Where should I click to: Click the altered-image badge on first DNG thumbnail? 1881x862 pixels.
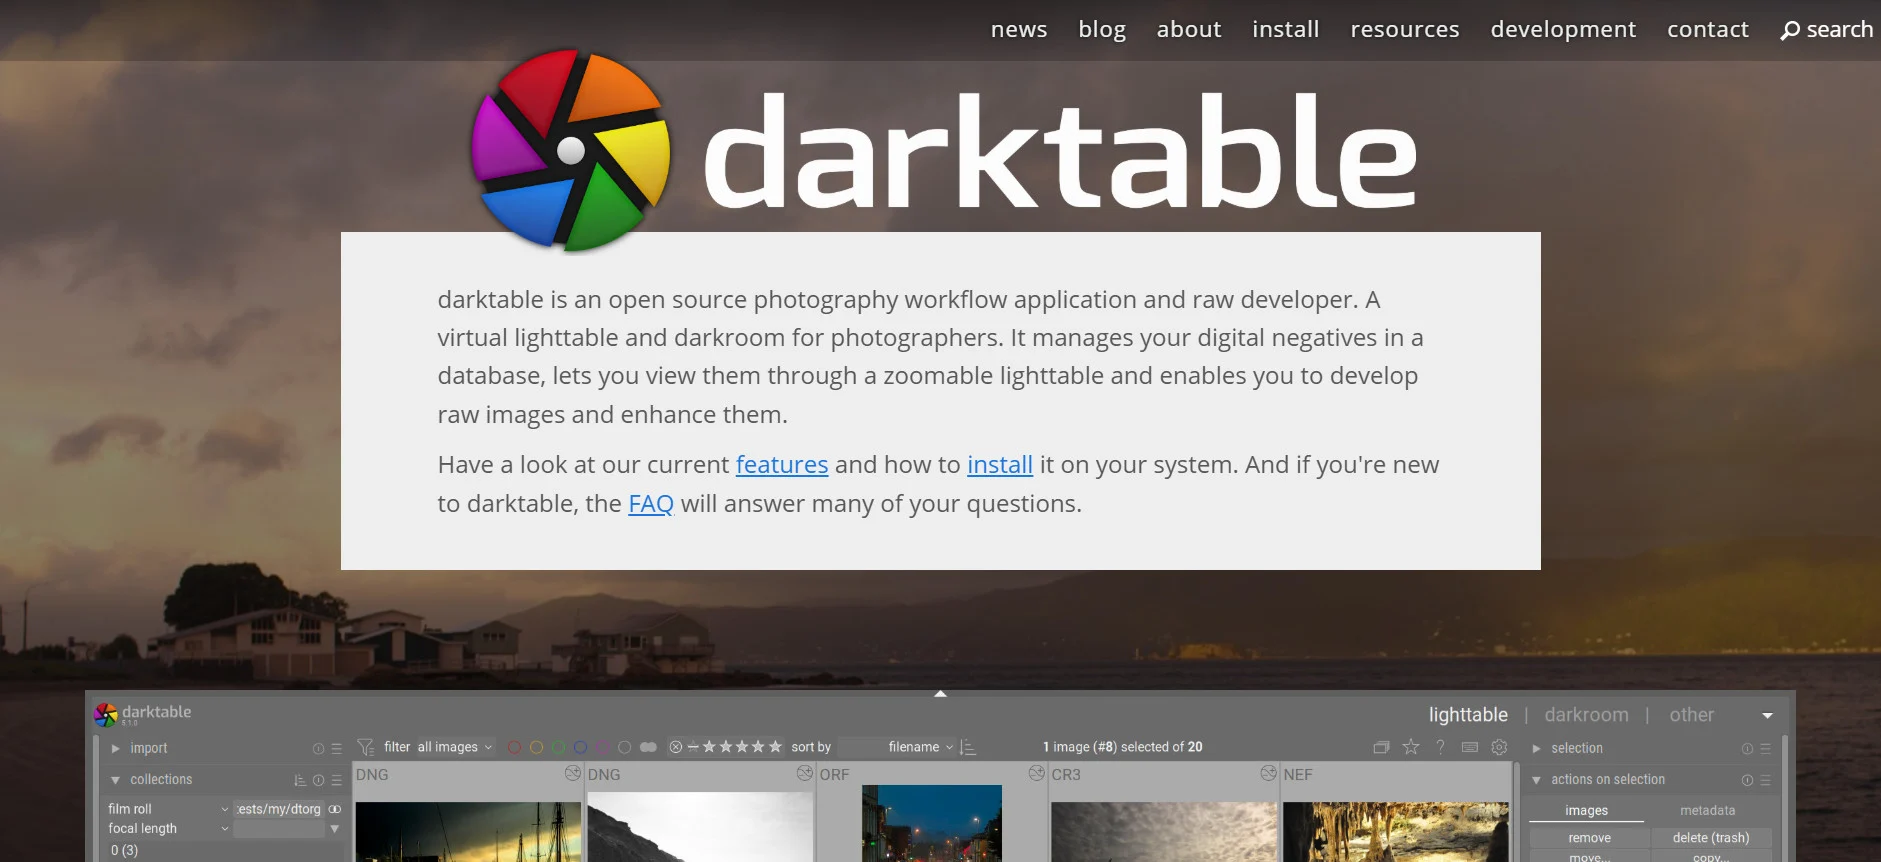(572, 773)
